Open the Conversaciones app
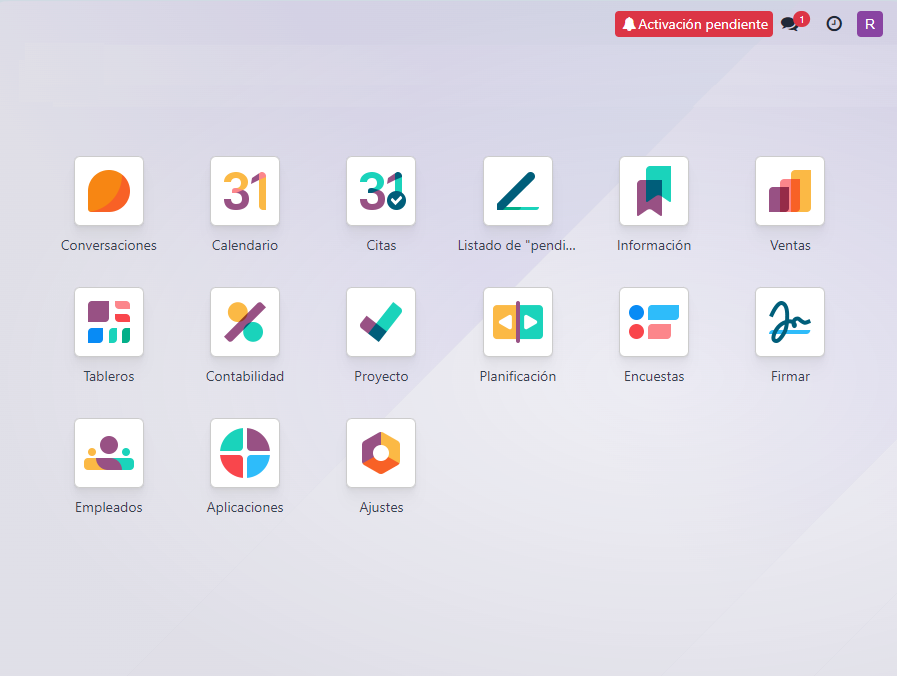897x676 pixels. pyautogui.click(x=109, y=191)
